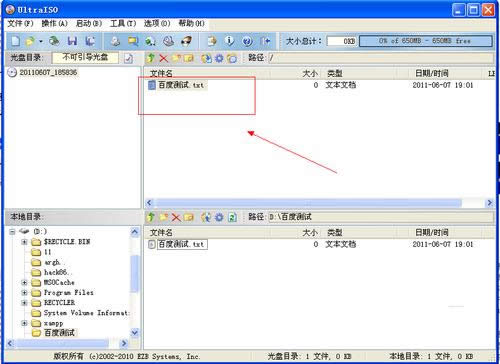Click down arrow of local tree scrollbar
500x364 pixels.
(x=134, y=332)
